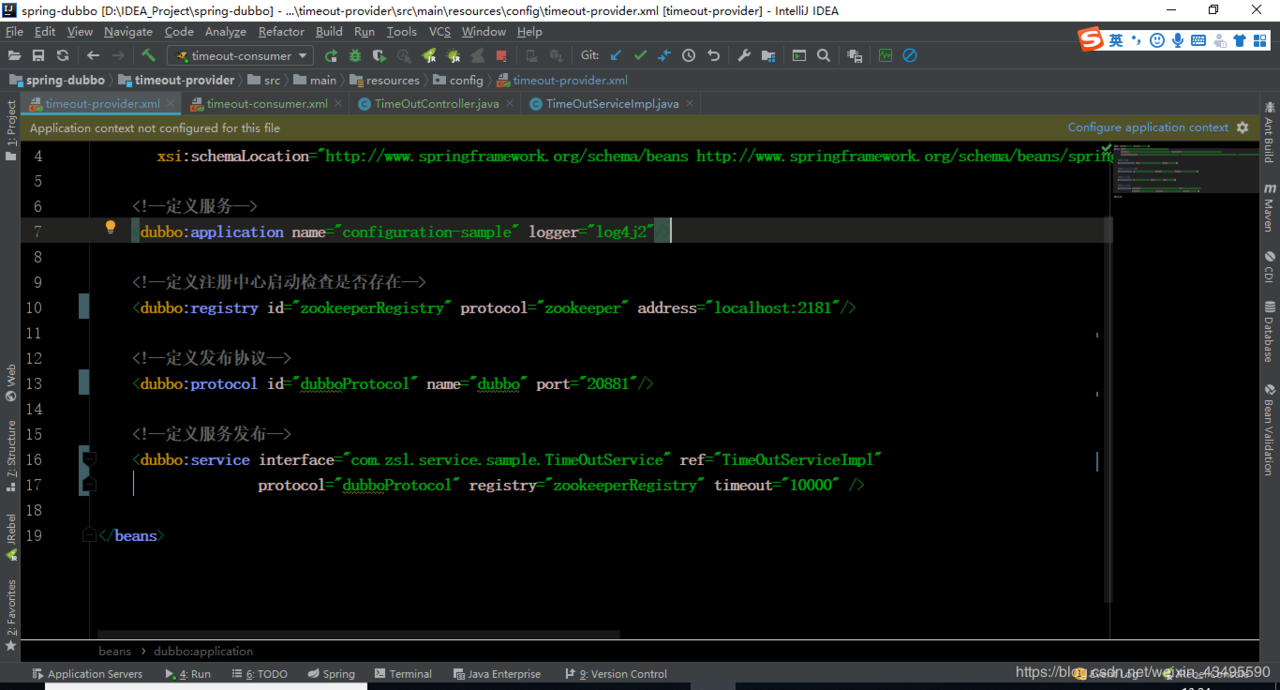
Task: Open the Navigate menu
Action: click(x=128, y=32)
